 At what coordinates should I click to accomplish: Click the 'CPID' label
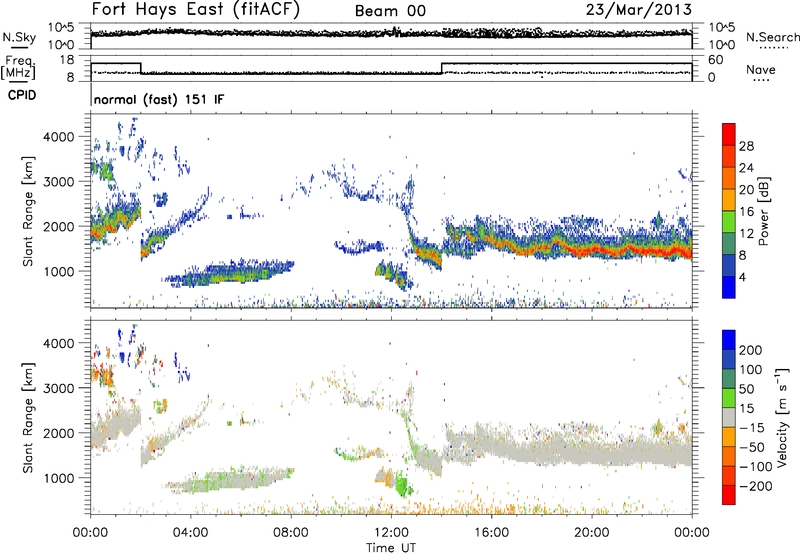(22, 95)
